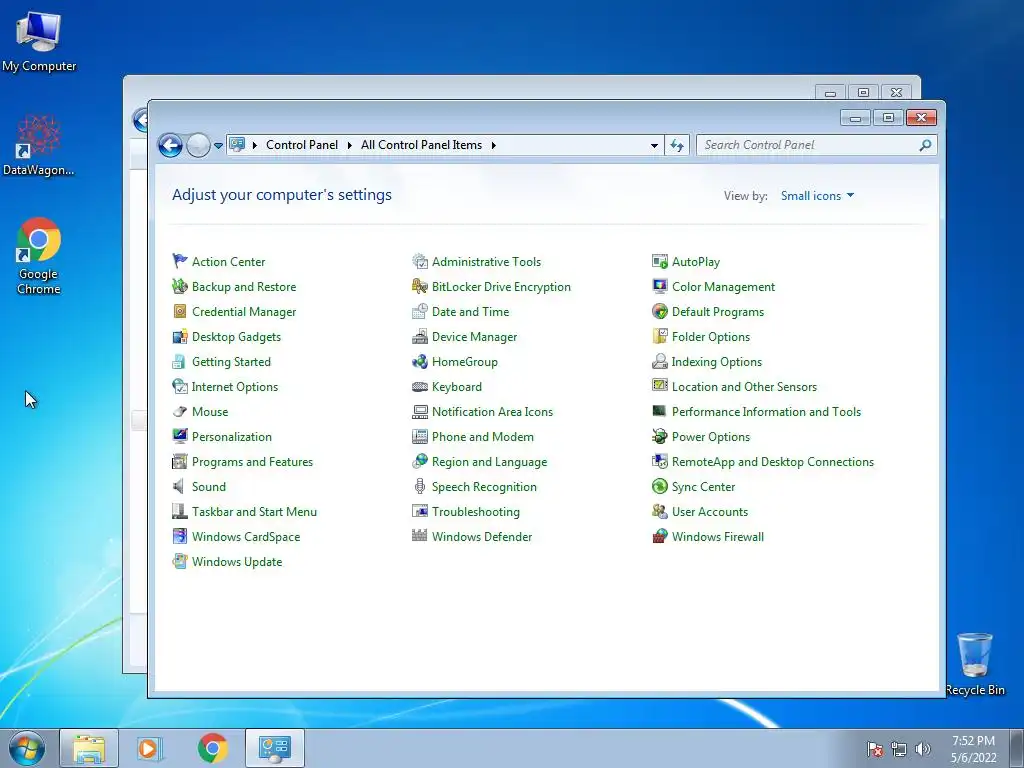The width and height of the screenshot is (1024, 768).
Task: Open Windows CardSpace link
Action: click(x=246, y=537)
